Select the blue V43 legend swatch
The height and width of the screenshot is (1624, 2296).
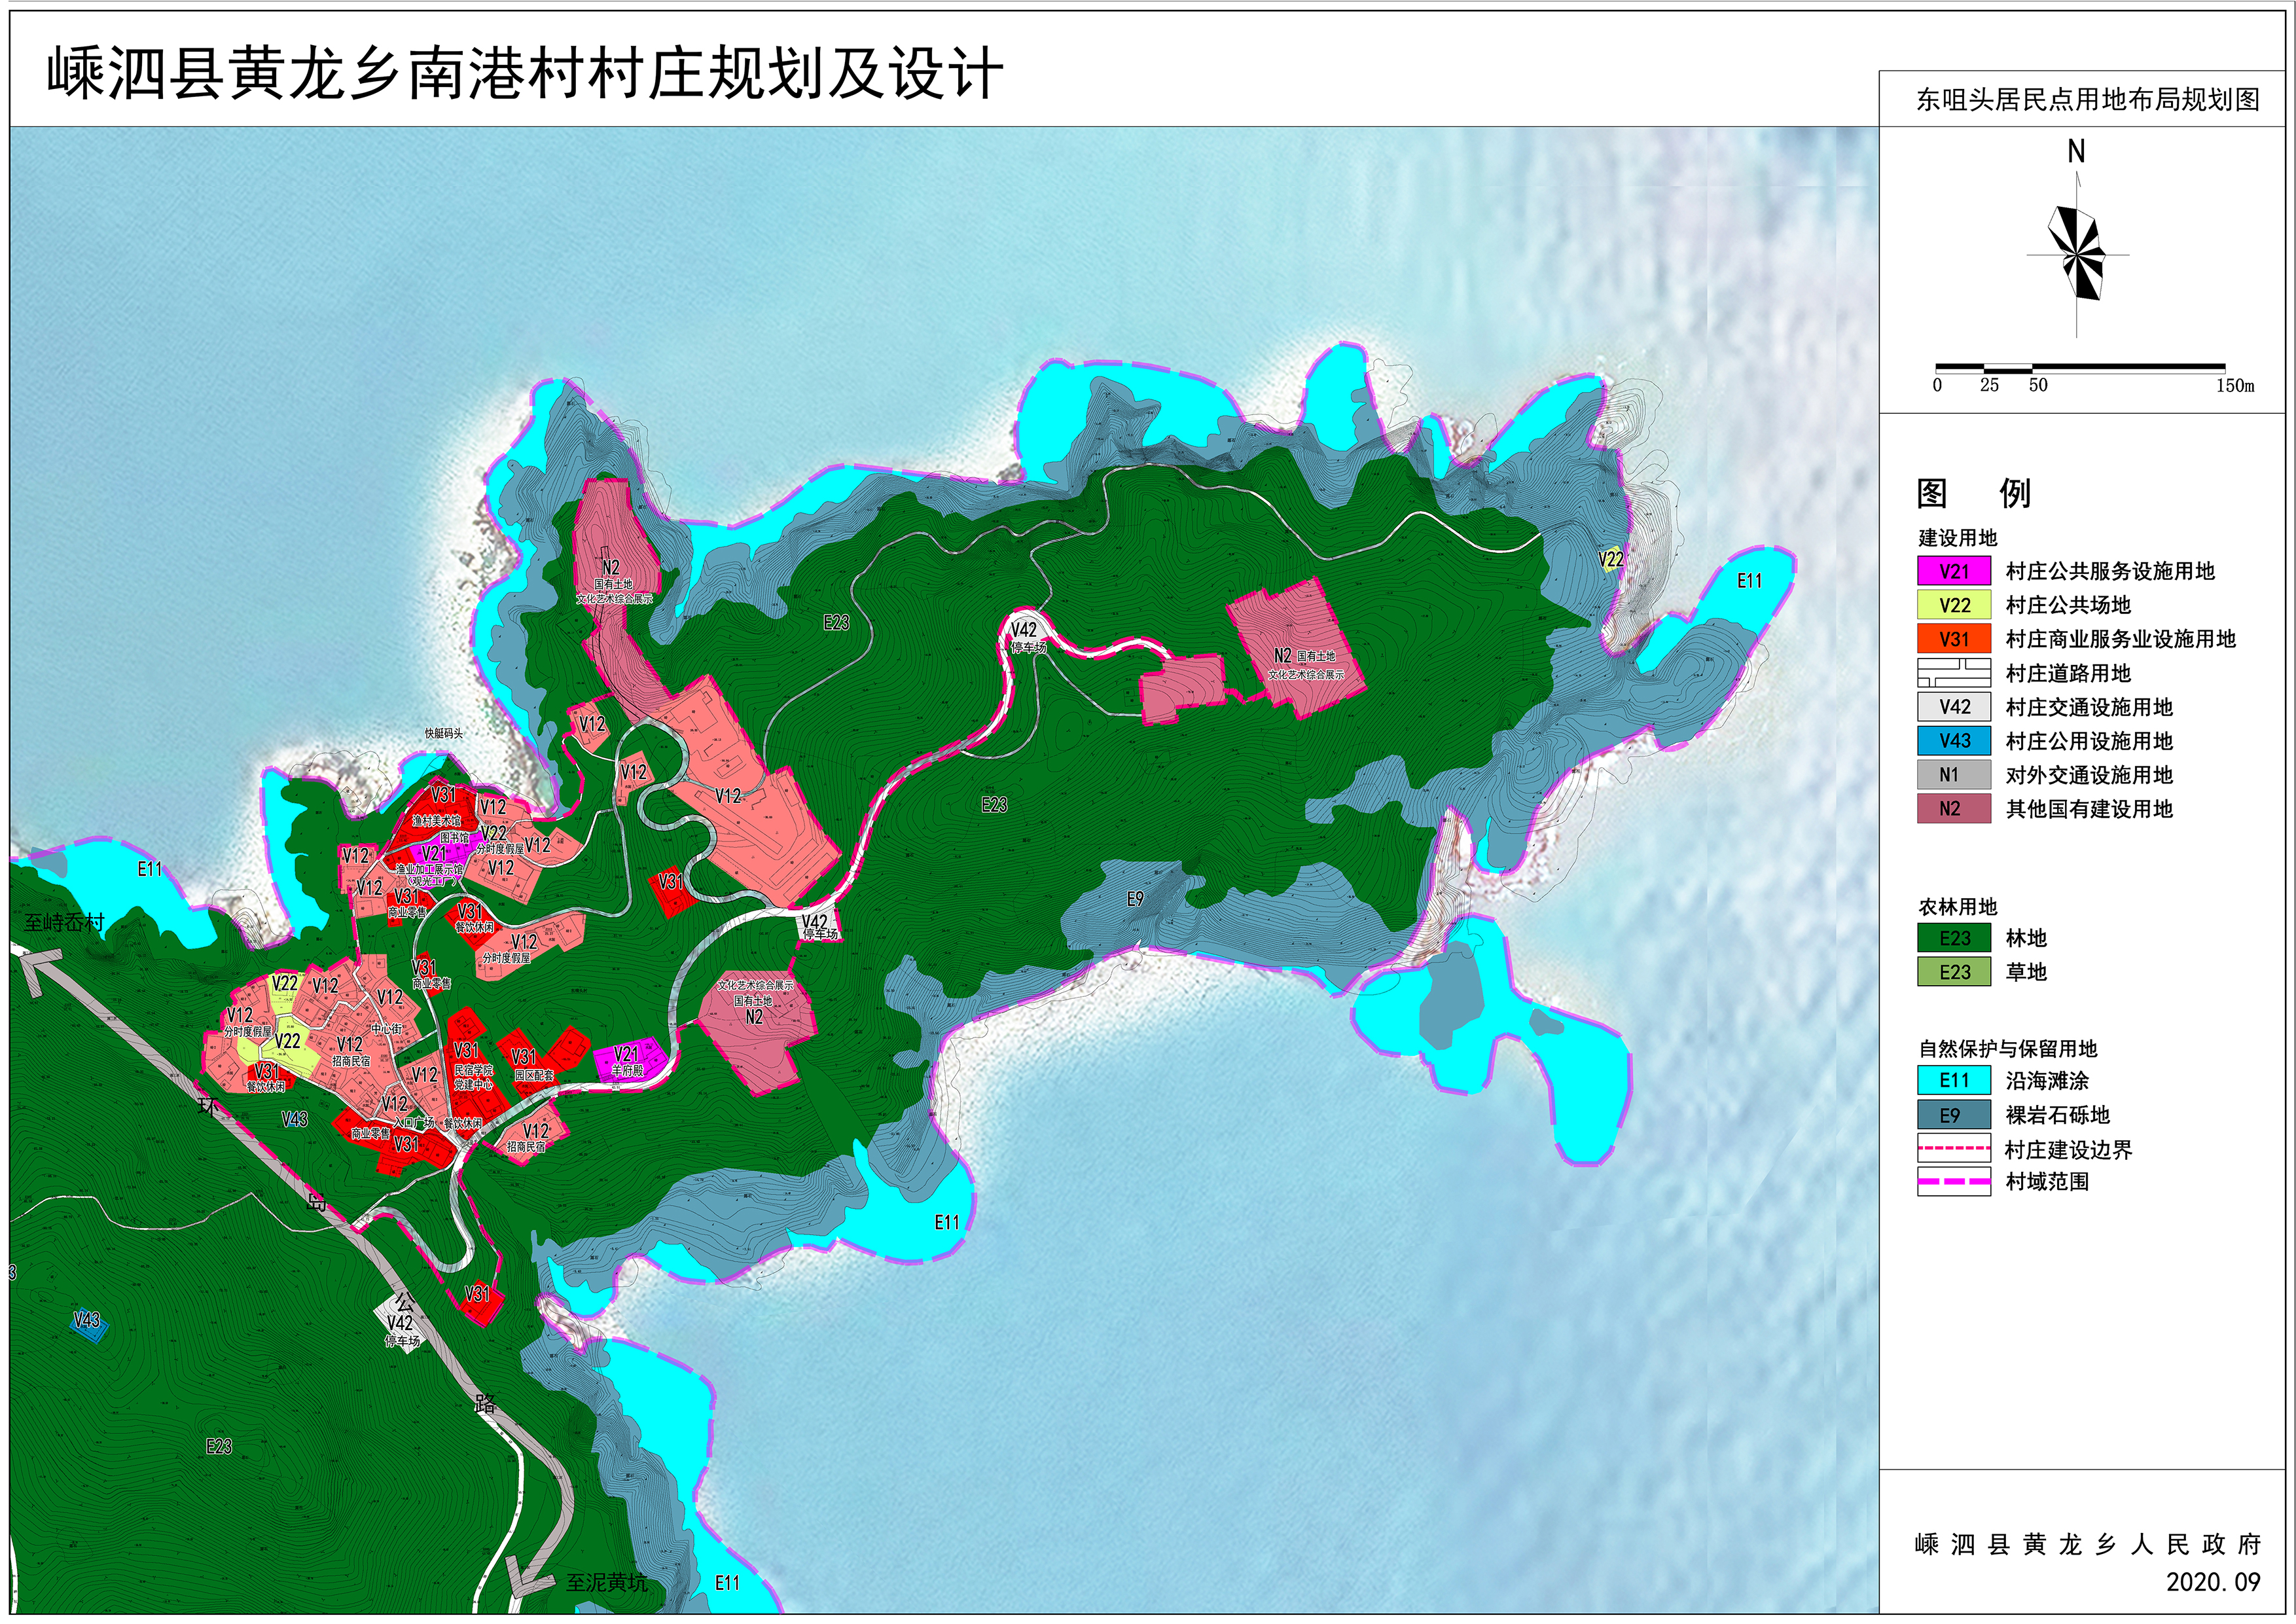(x=1954, y=741)
